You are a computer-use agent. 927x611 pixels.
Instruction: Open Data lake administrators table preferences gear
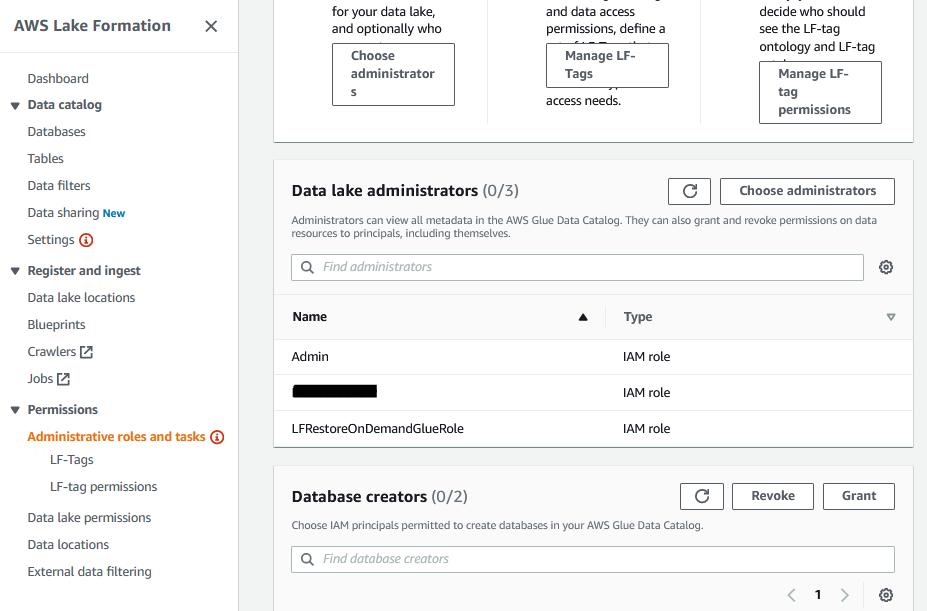point(886,267)
